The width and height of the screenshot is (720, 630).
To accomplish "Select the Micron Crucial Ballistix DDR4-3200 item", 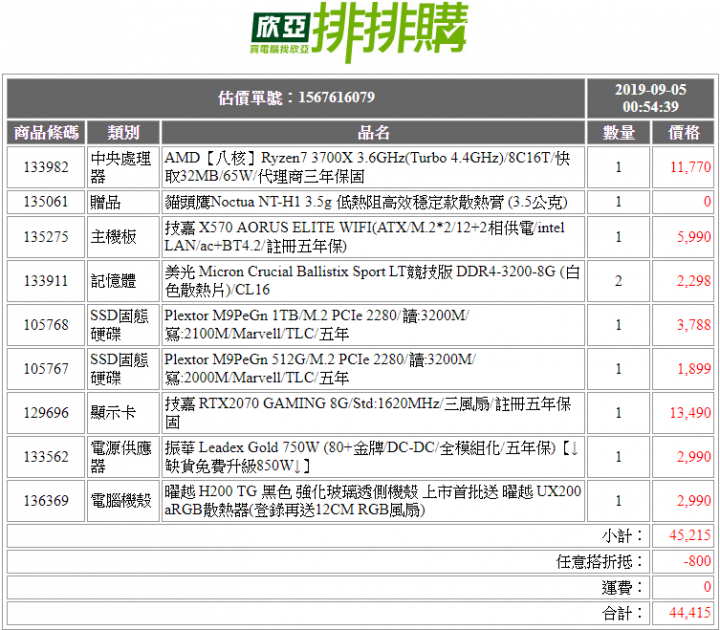I will 373,281.
